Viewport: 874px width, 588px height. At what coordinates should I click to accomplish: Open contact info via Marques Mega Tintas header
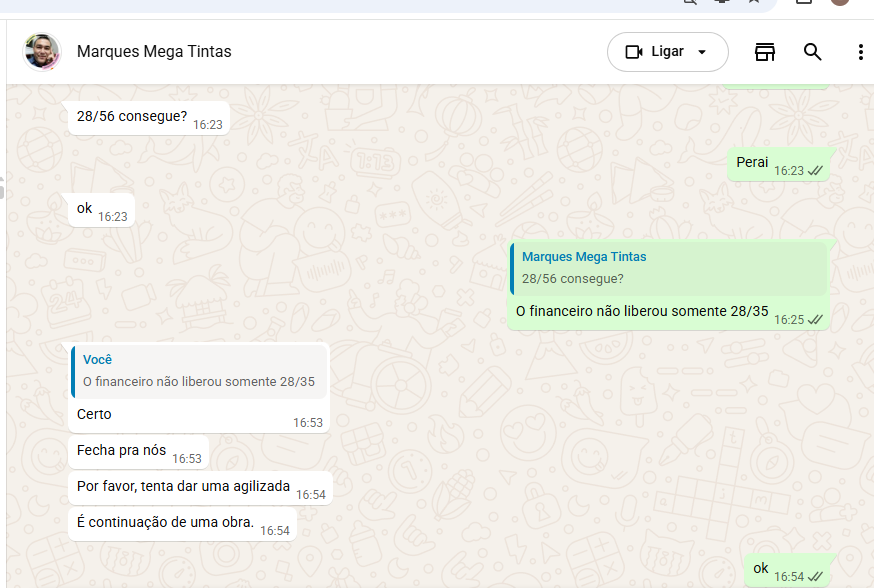[x=154, y=52]
